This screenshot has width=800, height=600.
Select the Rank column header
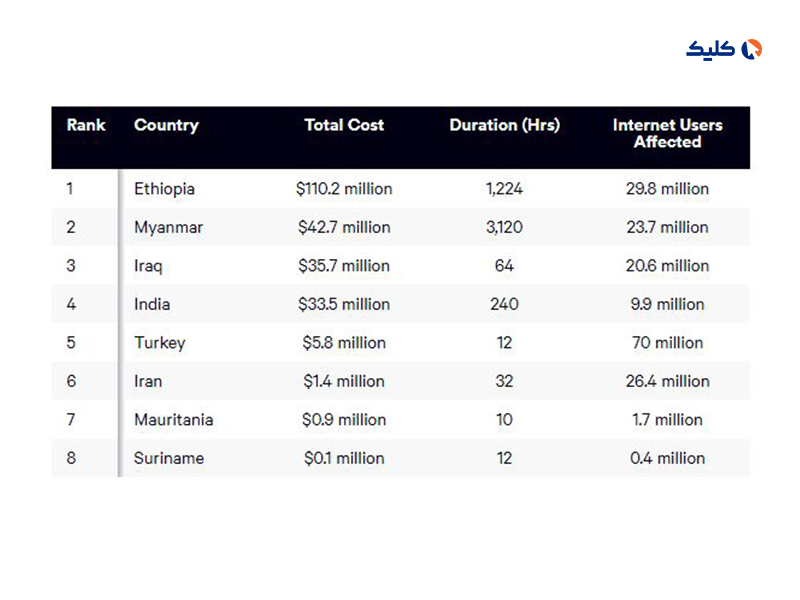point(86,125)
